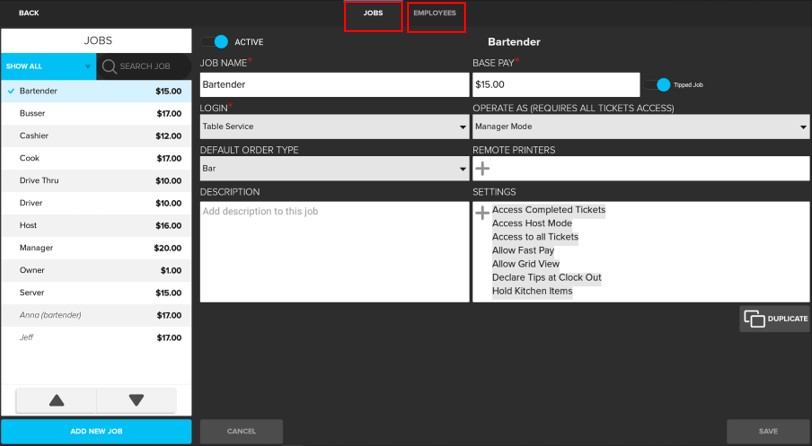Move job up with the up arrow

point(57,400)
